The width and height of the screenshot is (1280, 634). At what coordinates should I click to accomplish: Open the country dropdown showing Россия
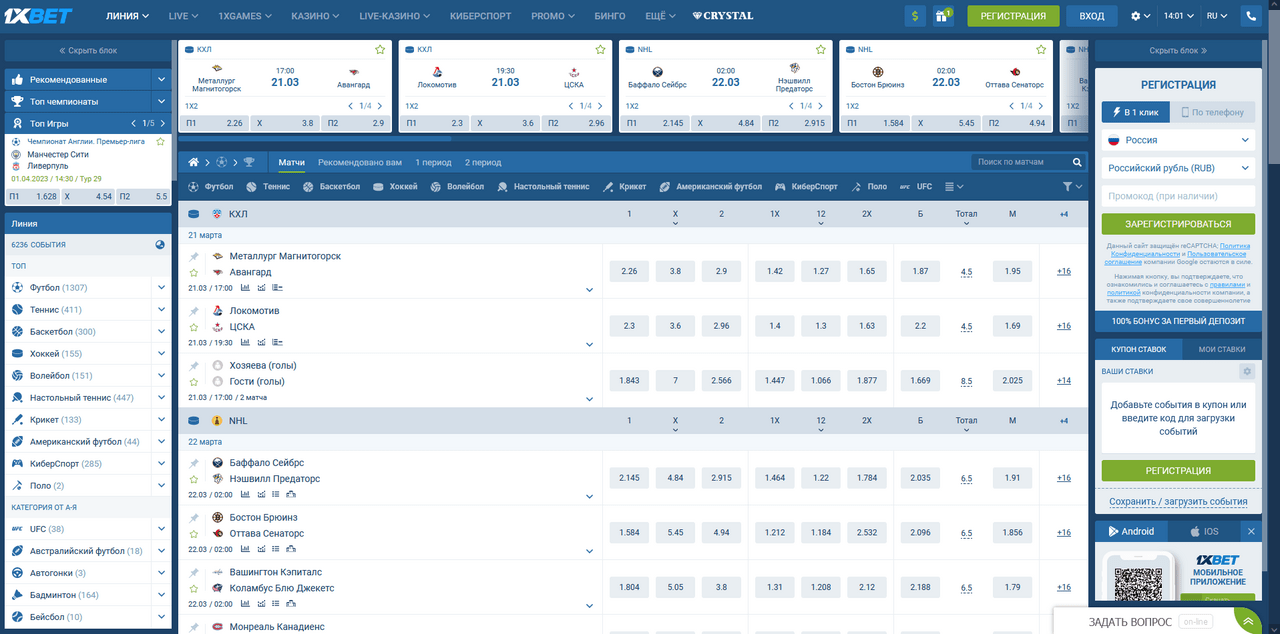click(1178, 140)
